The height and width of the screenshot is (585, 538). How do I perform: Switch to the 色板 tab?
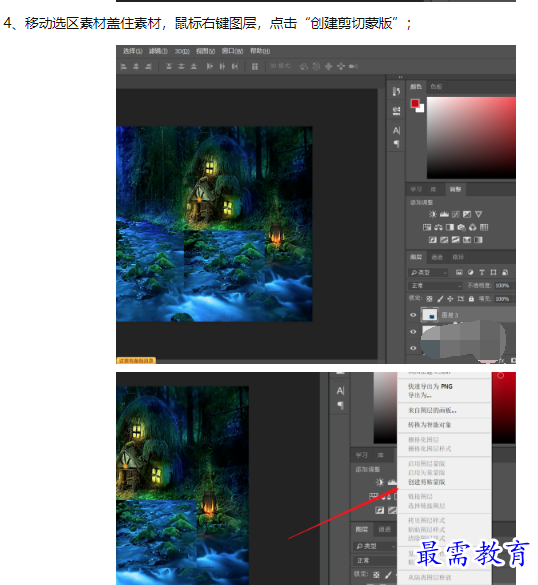click(x=436, y=87)
